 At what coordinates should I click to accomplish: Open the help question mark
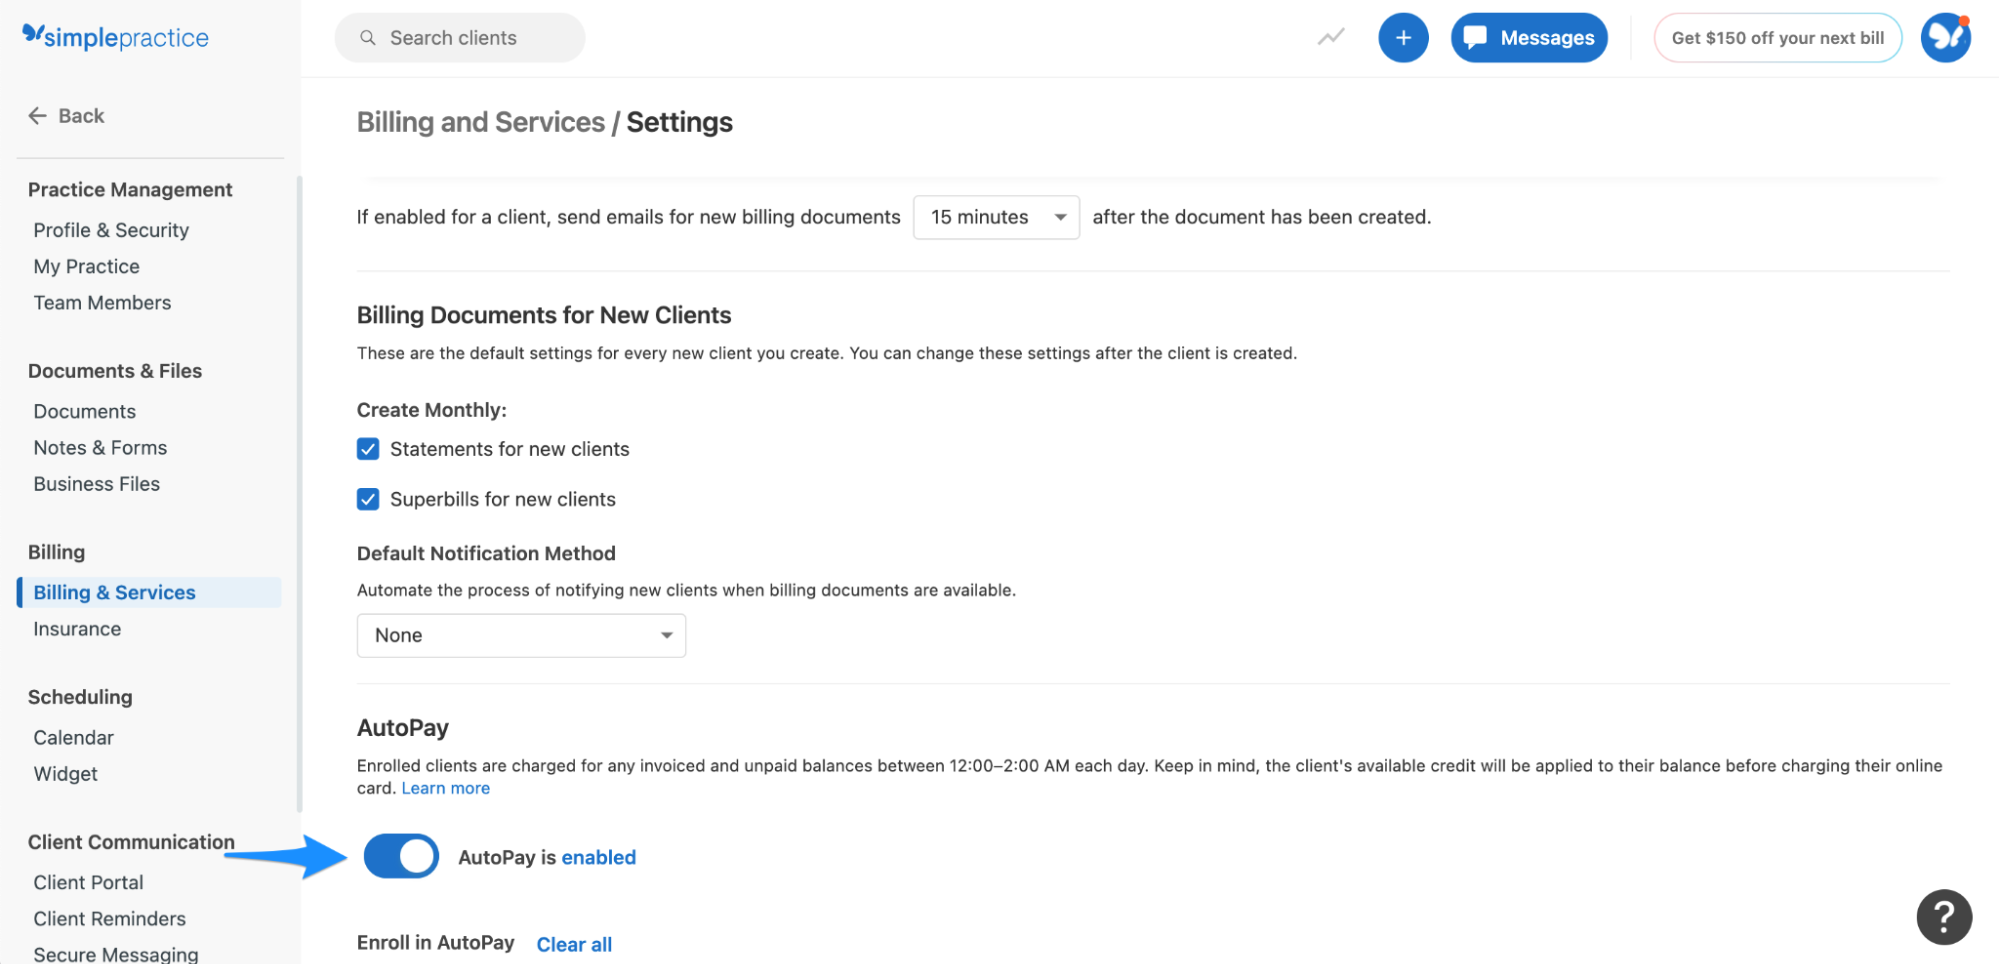1943,916
